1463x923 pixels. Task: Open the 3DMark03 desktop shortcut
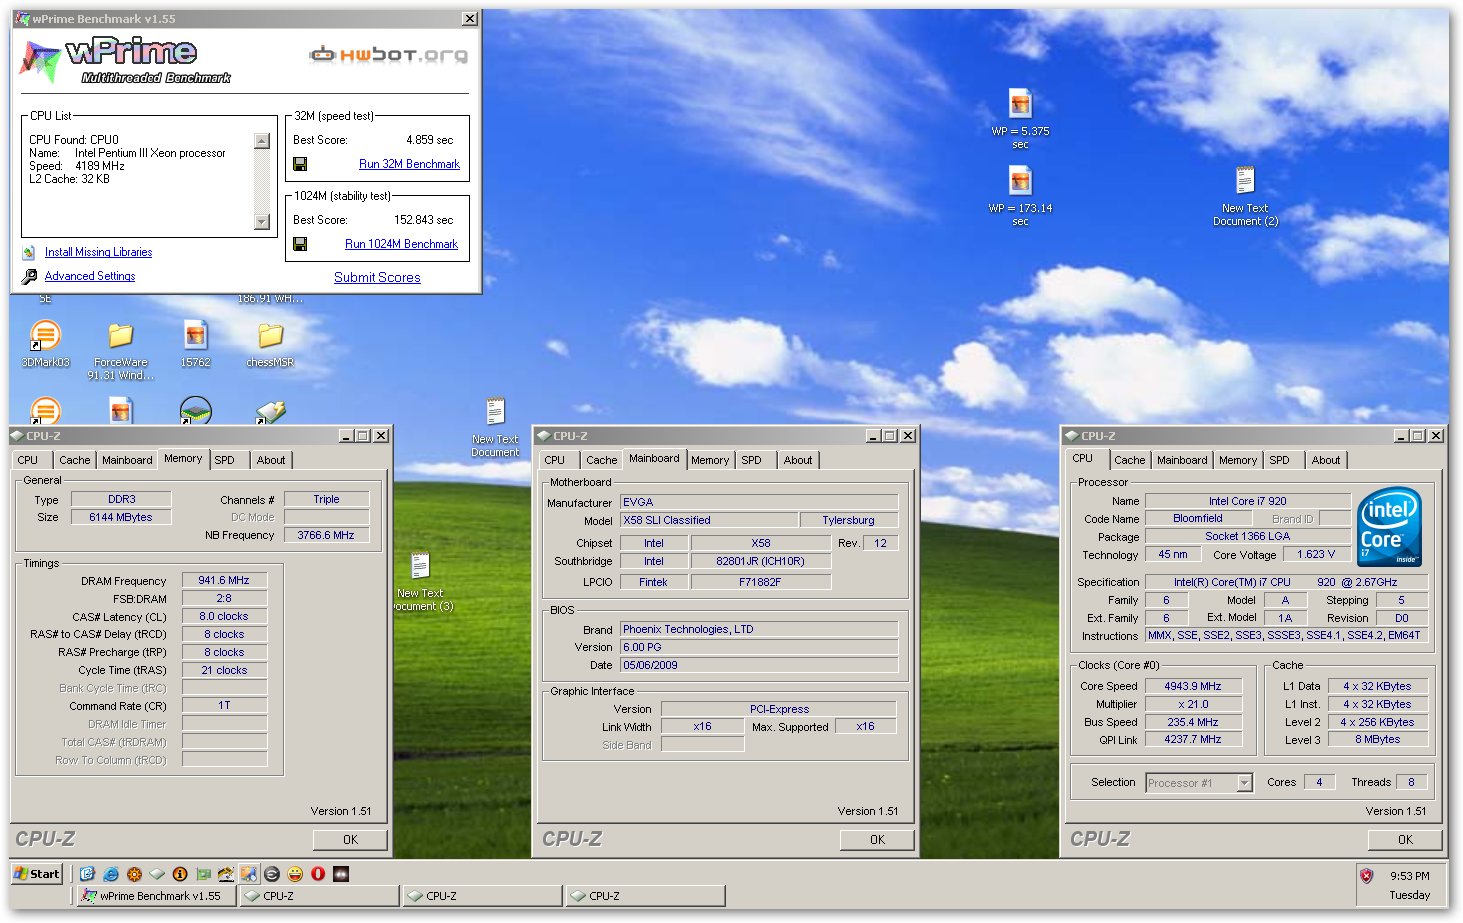coord(45,344)
